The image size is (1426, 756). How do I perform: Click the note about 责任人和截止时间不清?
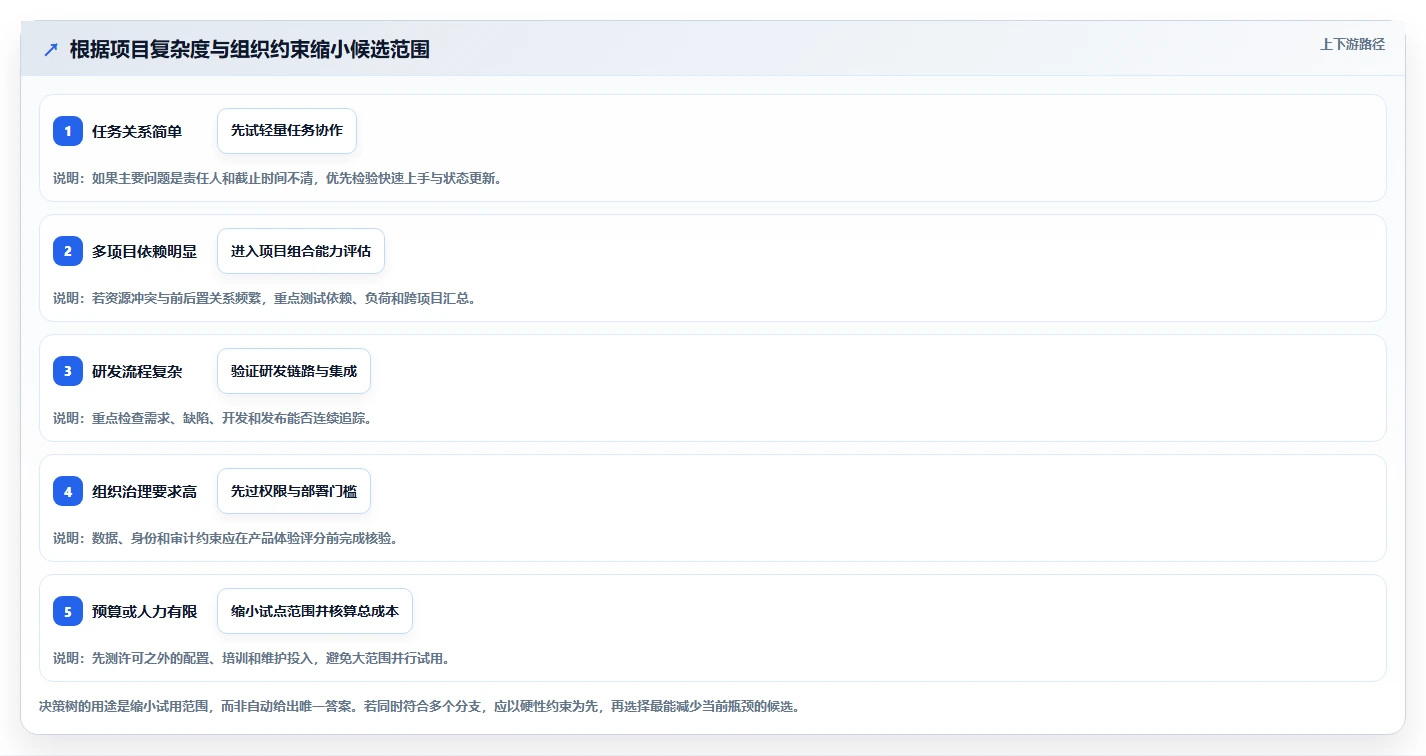[x=277, y=178]
